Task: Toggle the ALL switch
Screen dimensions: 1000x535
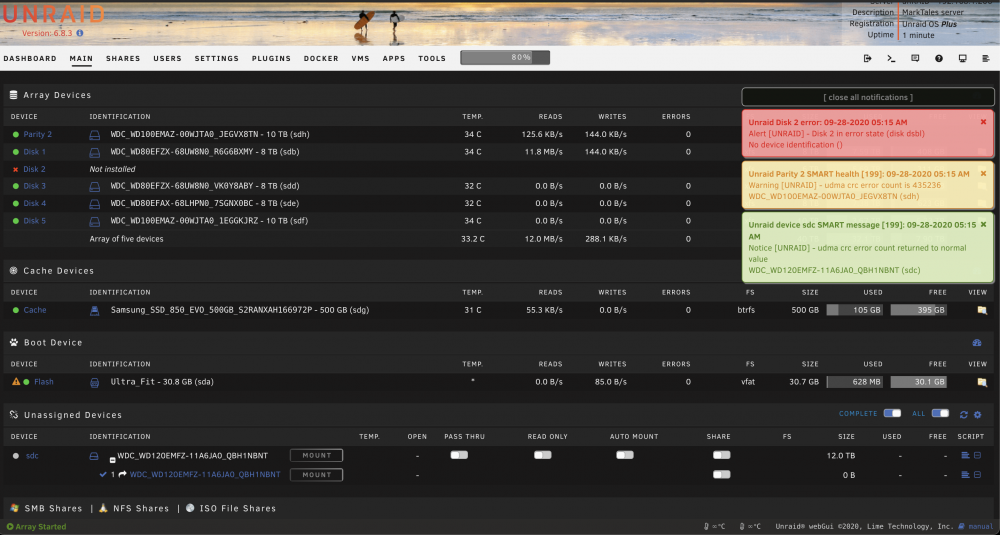Action: tap(940, 413)
